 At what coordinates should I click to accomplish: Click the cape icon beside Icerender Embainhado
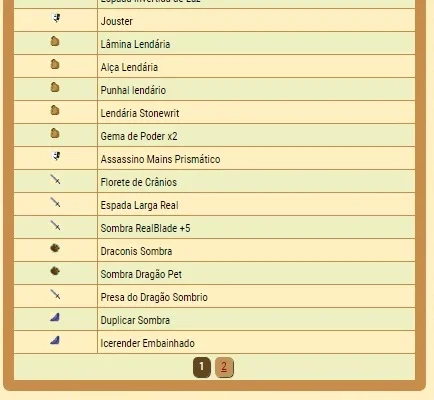point(55,340)
